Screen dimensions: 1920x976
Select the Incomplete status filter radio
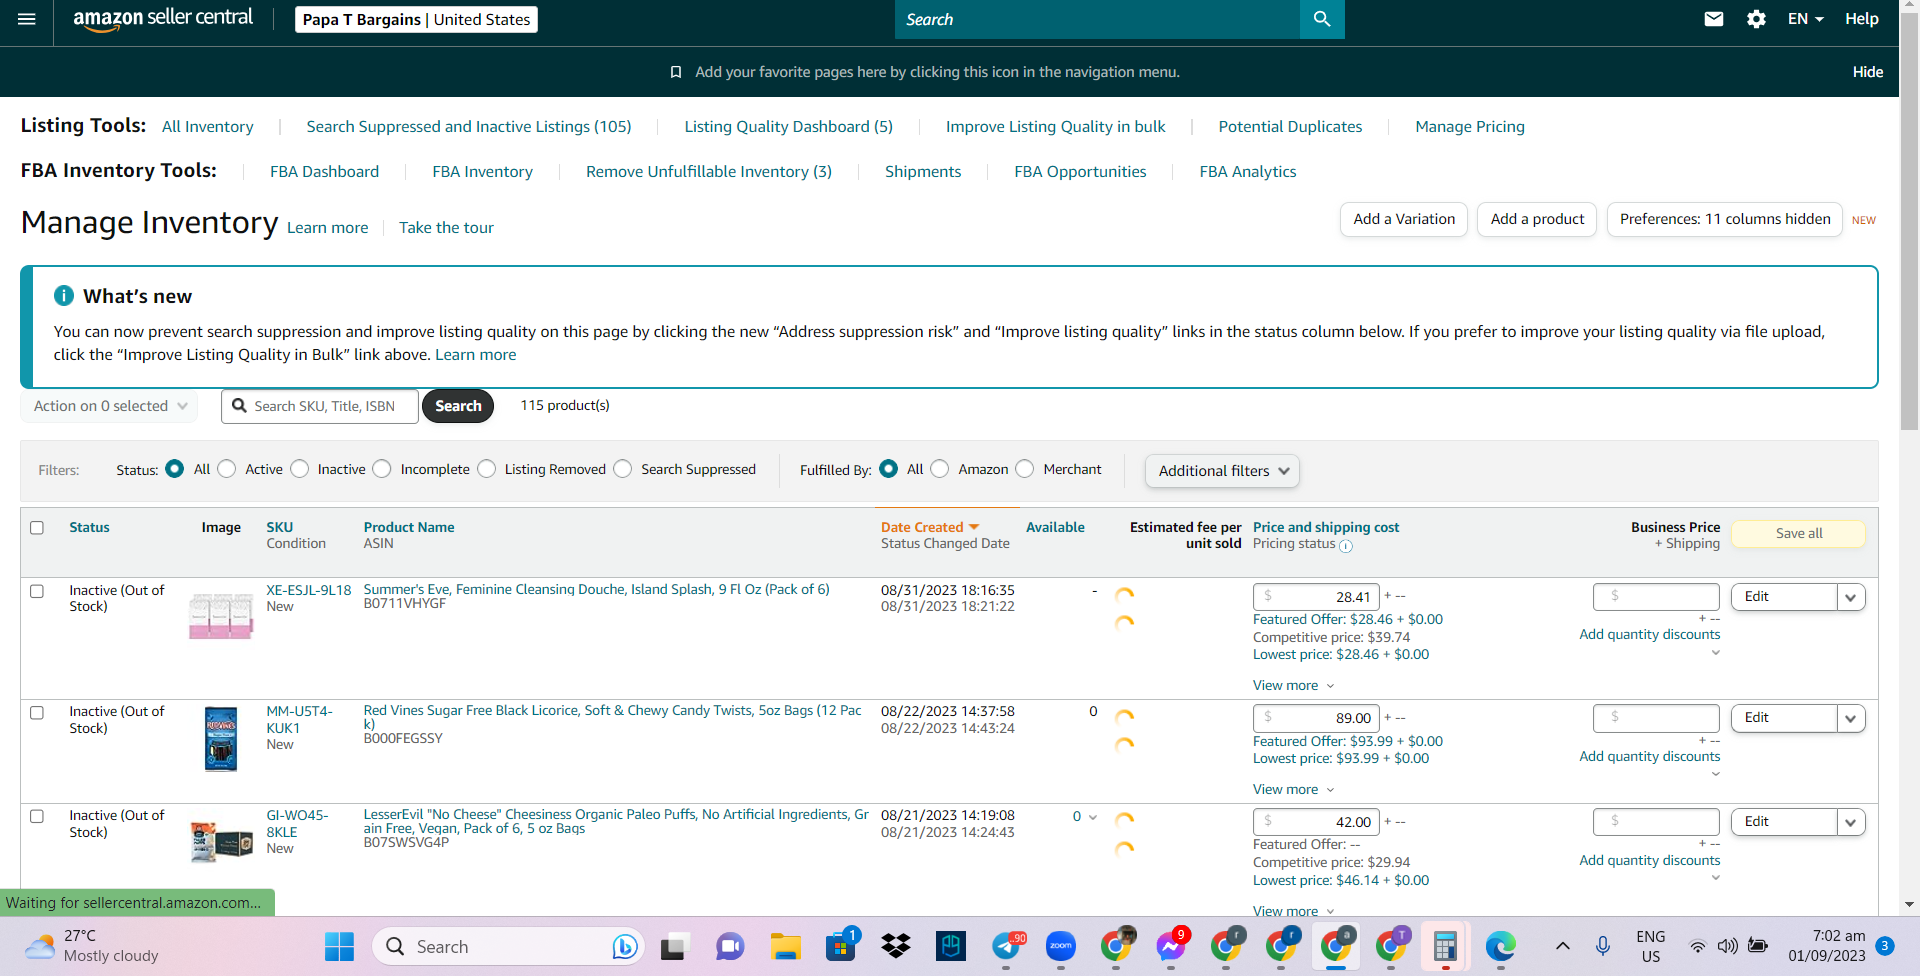coord(382,469)
